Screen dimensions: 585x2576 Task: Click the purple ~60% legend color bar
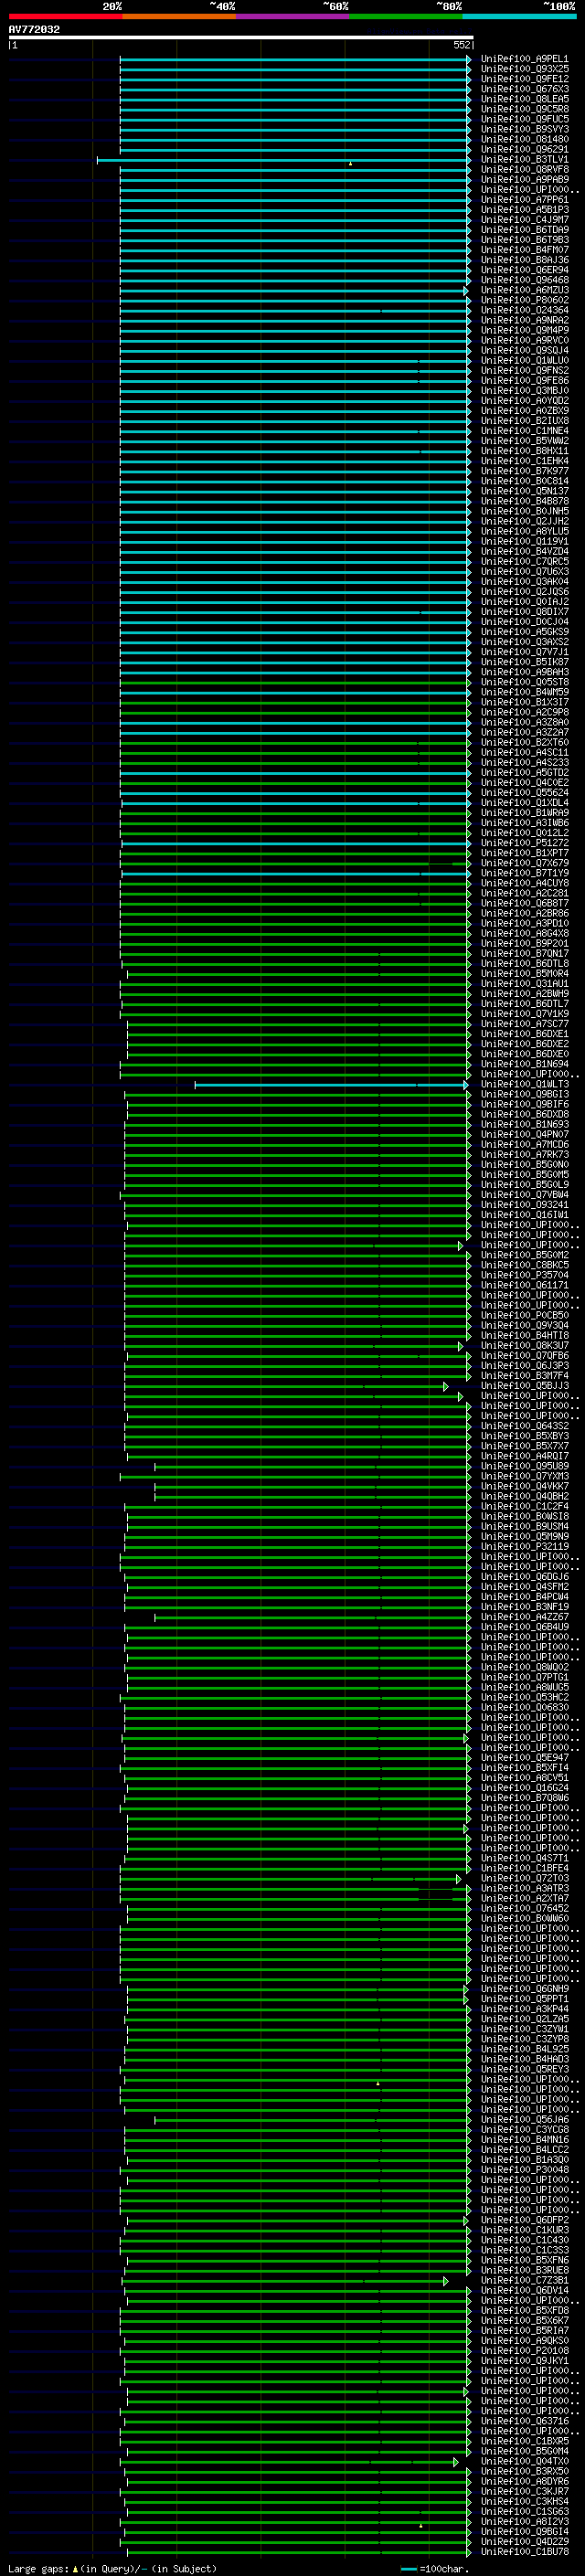293,16
